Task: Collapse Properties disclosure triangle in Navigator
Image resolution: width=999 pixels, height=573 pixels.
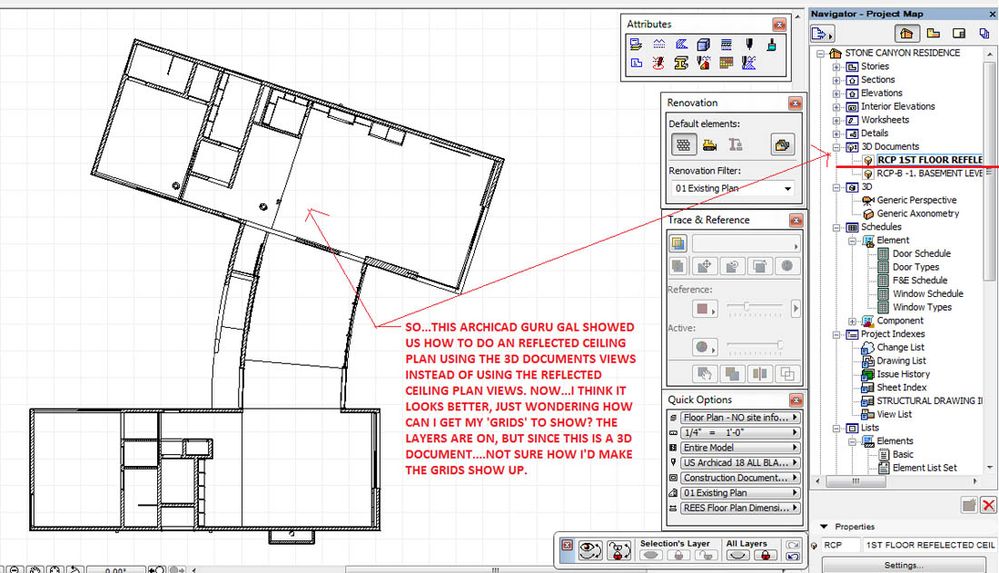Action: tap(823, 526)
